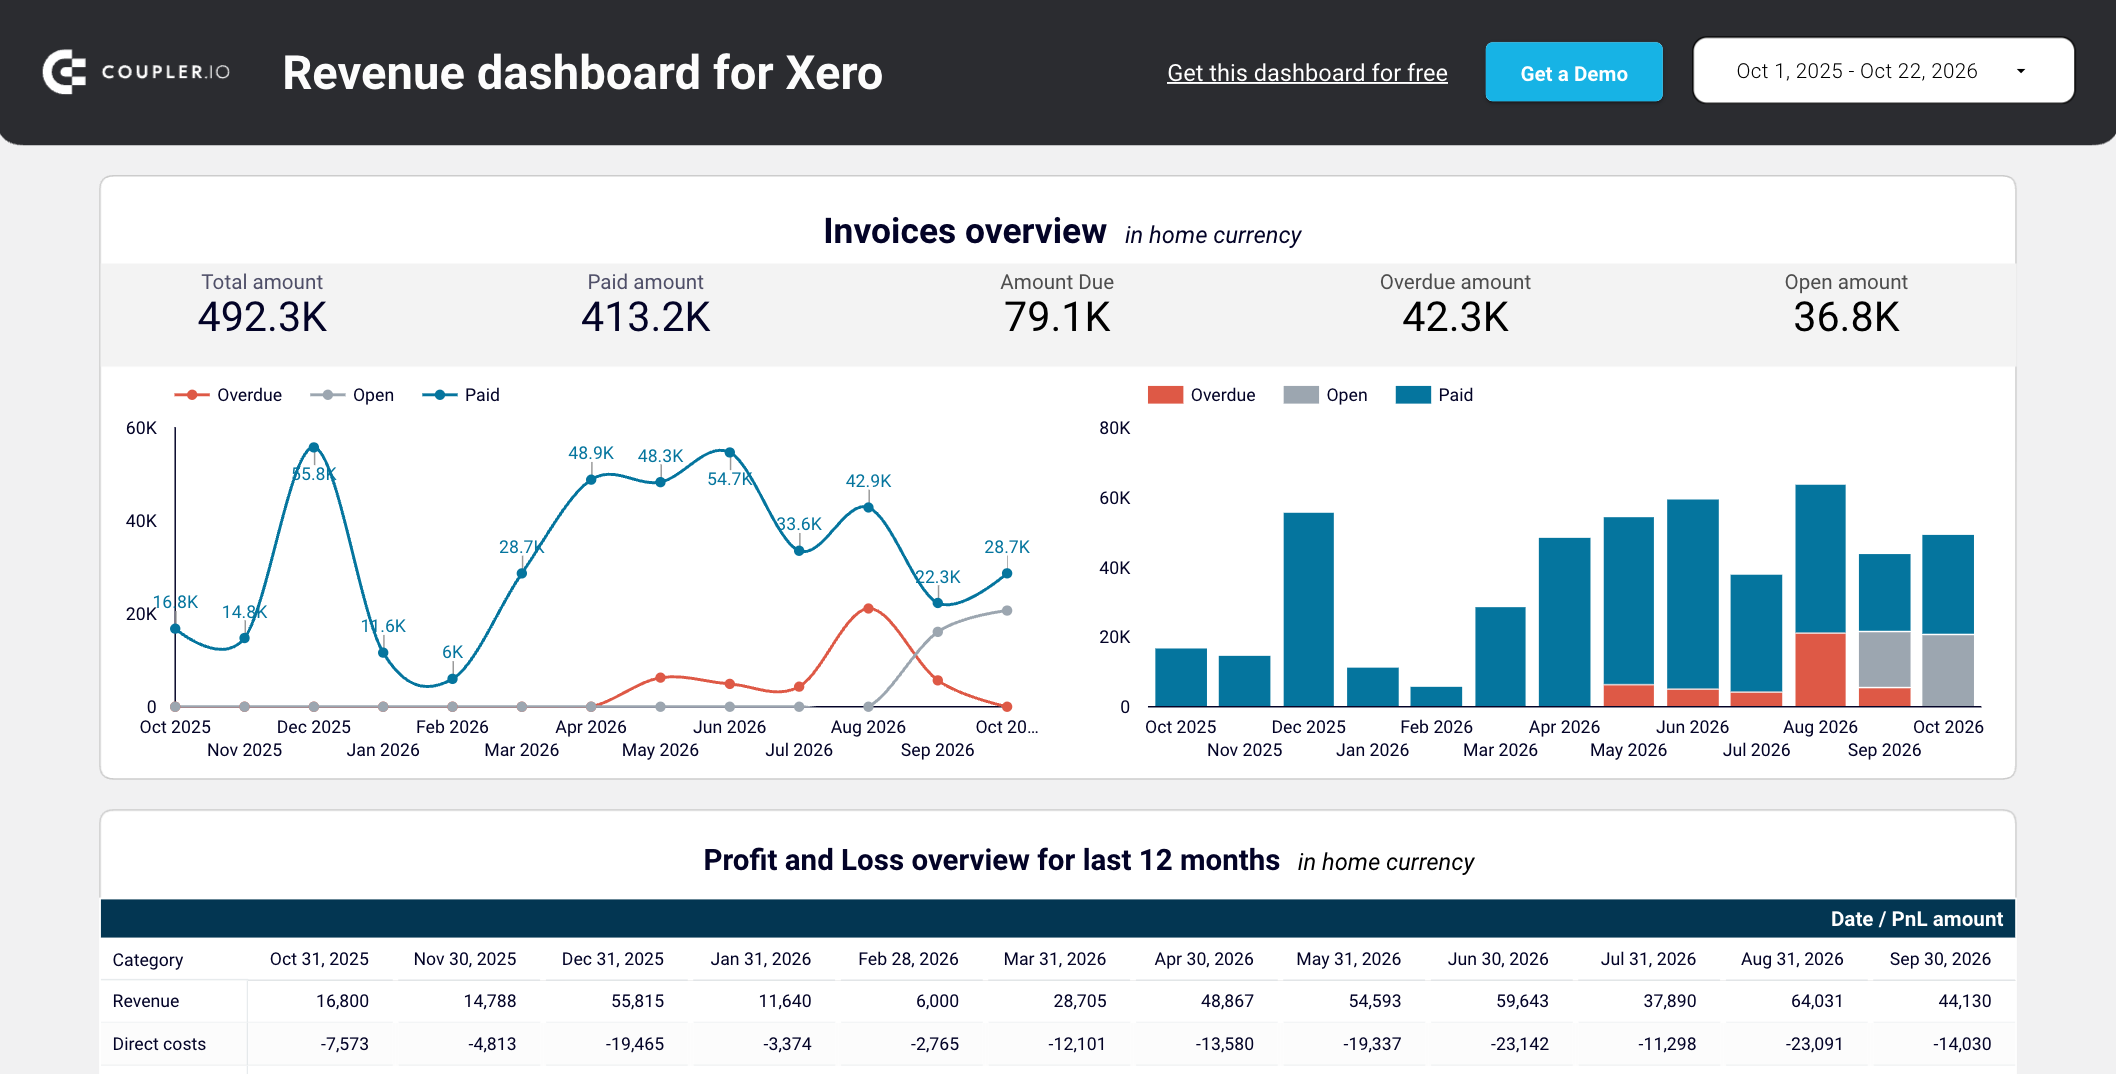The image size is (2116, 1074).
Task: Click the Oct 31, 2025 column header
Action: pyautogui.click(x=319, y=959)
